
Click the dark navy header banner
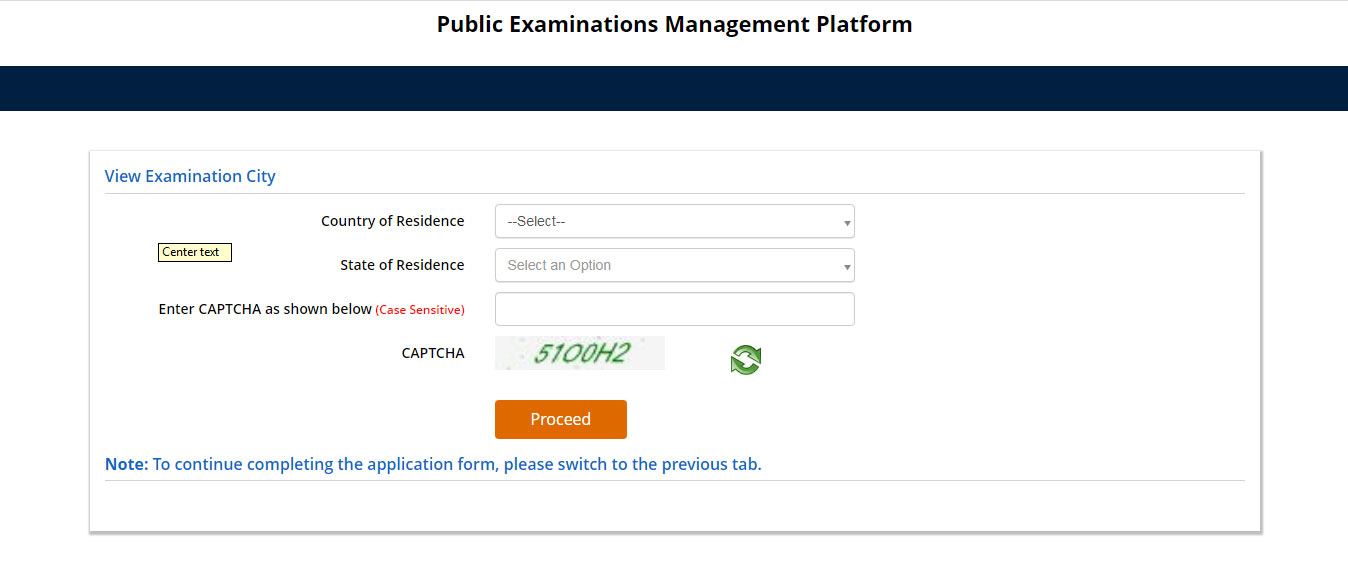click(x=674, y=88)
